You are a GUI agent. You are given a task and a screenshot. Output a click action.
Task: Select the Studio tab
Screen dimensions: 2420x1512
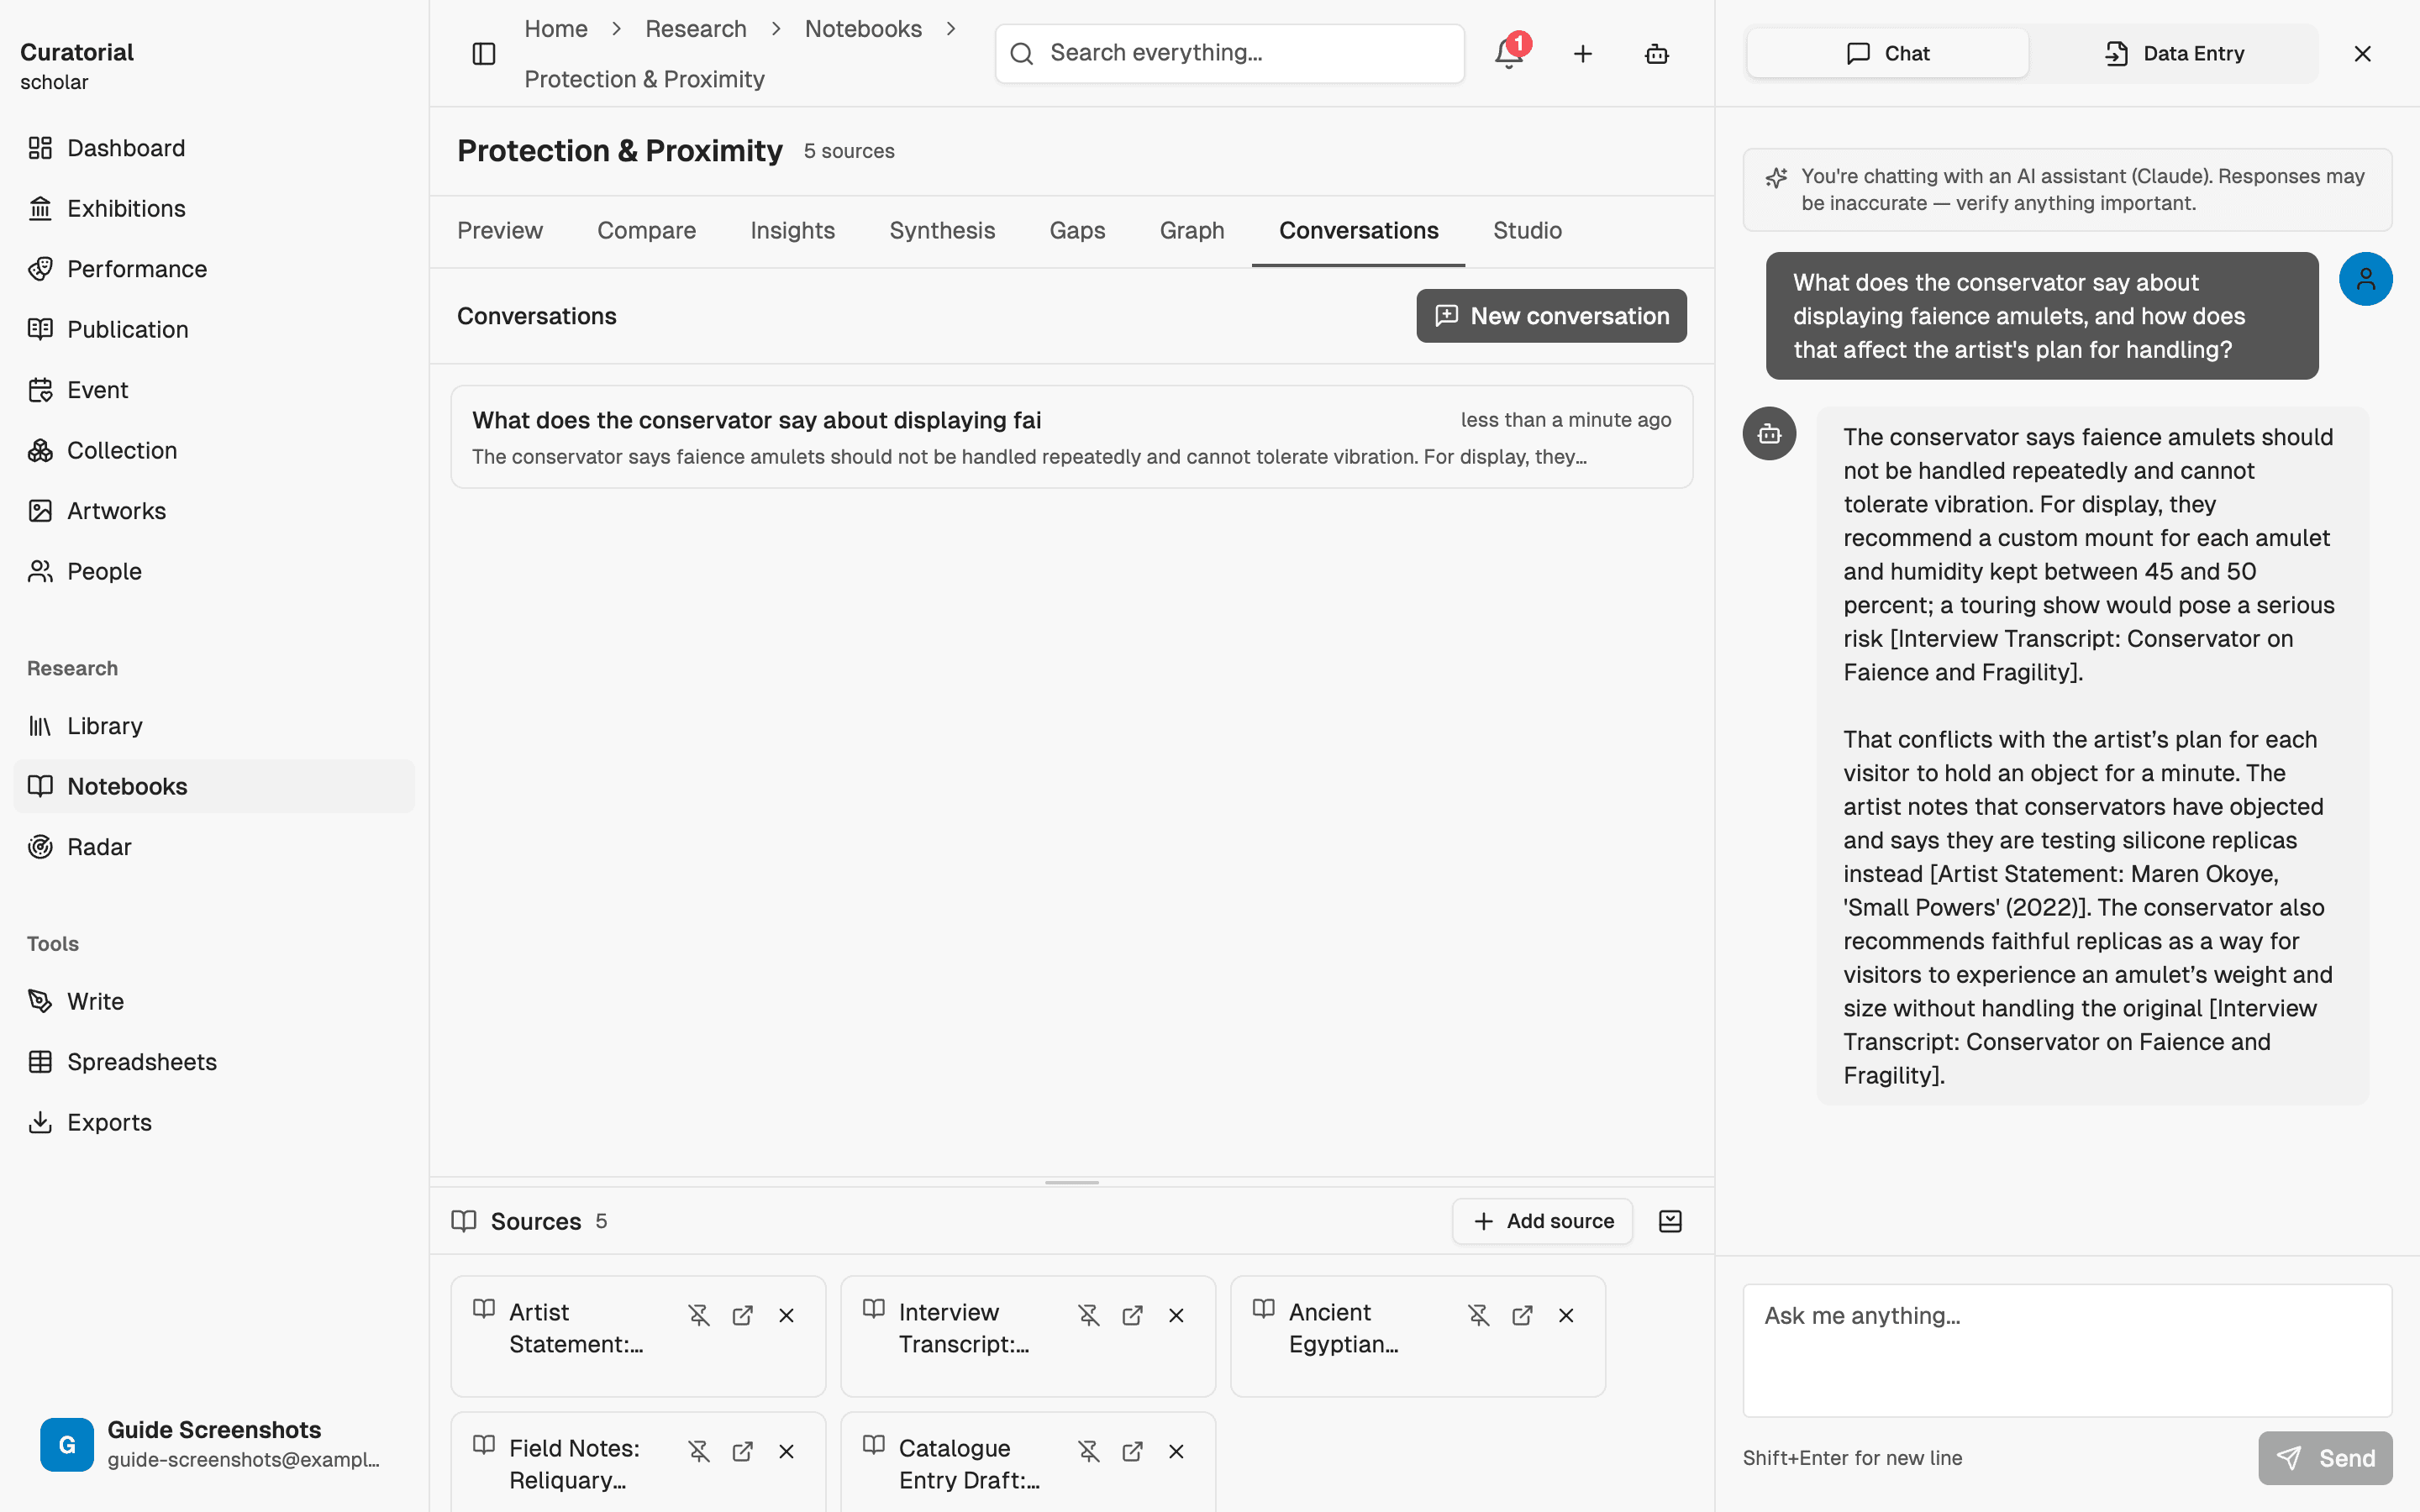click(x=1527, y=230)
